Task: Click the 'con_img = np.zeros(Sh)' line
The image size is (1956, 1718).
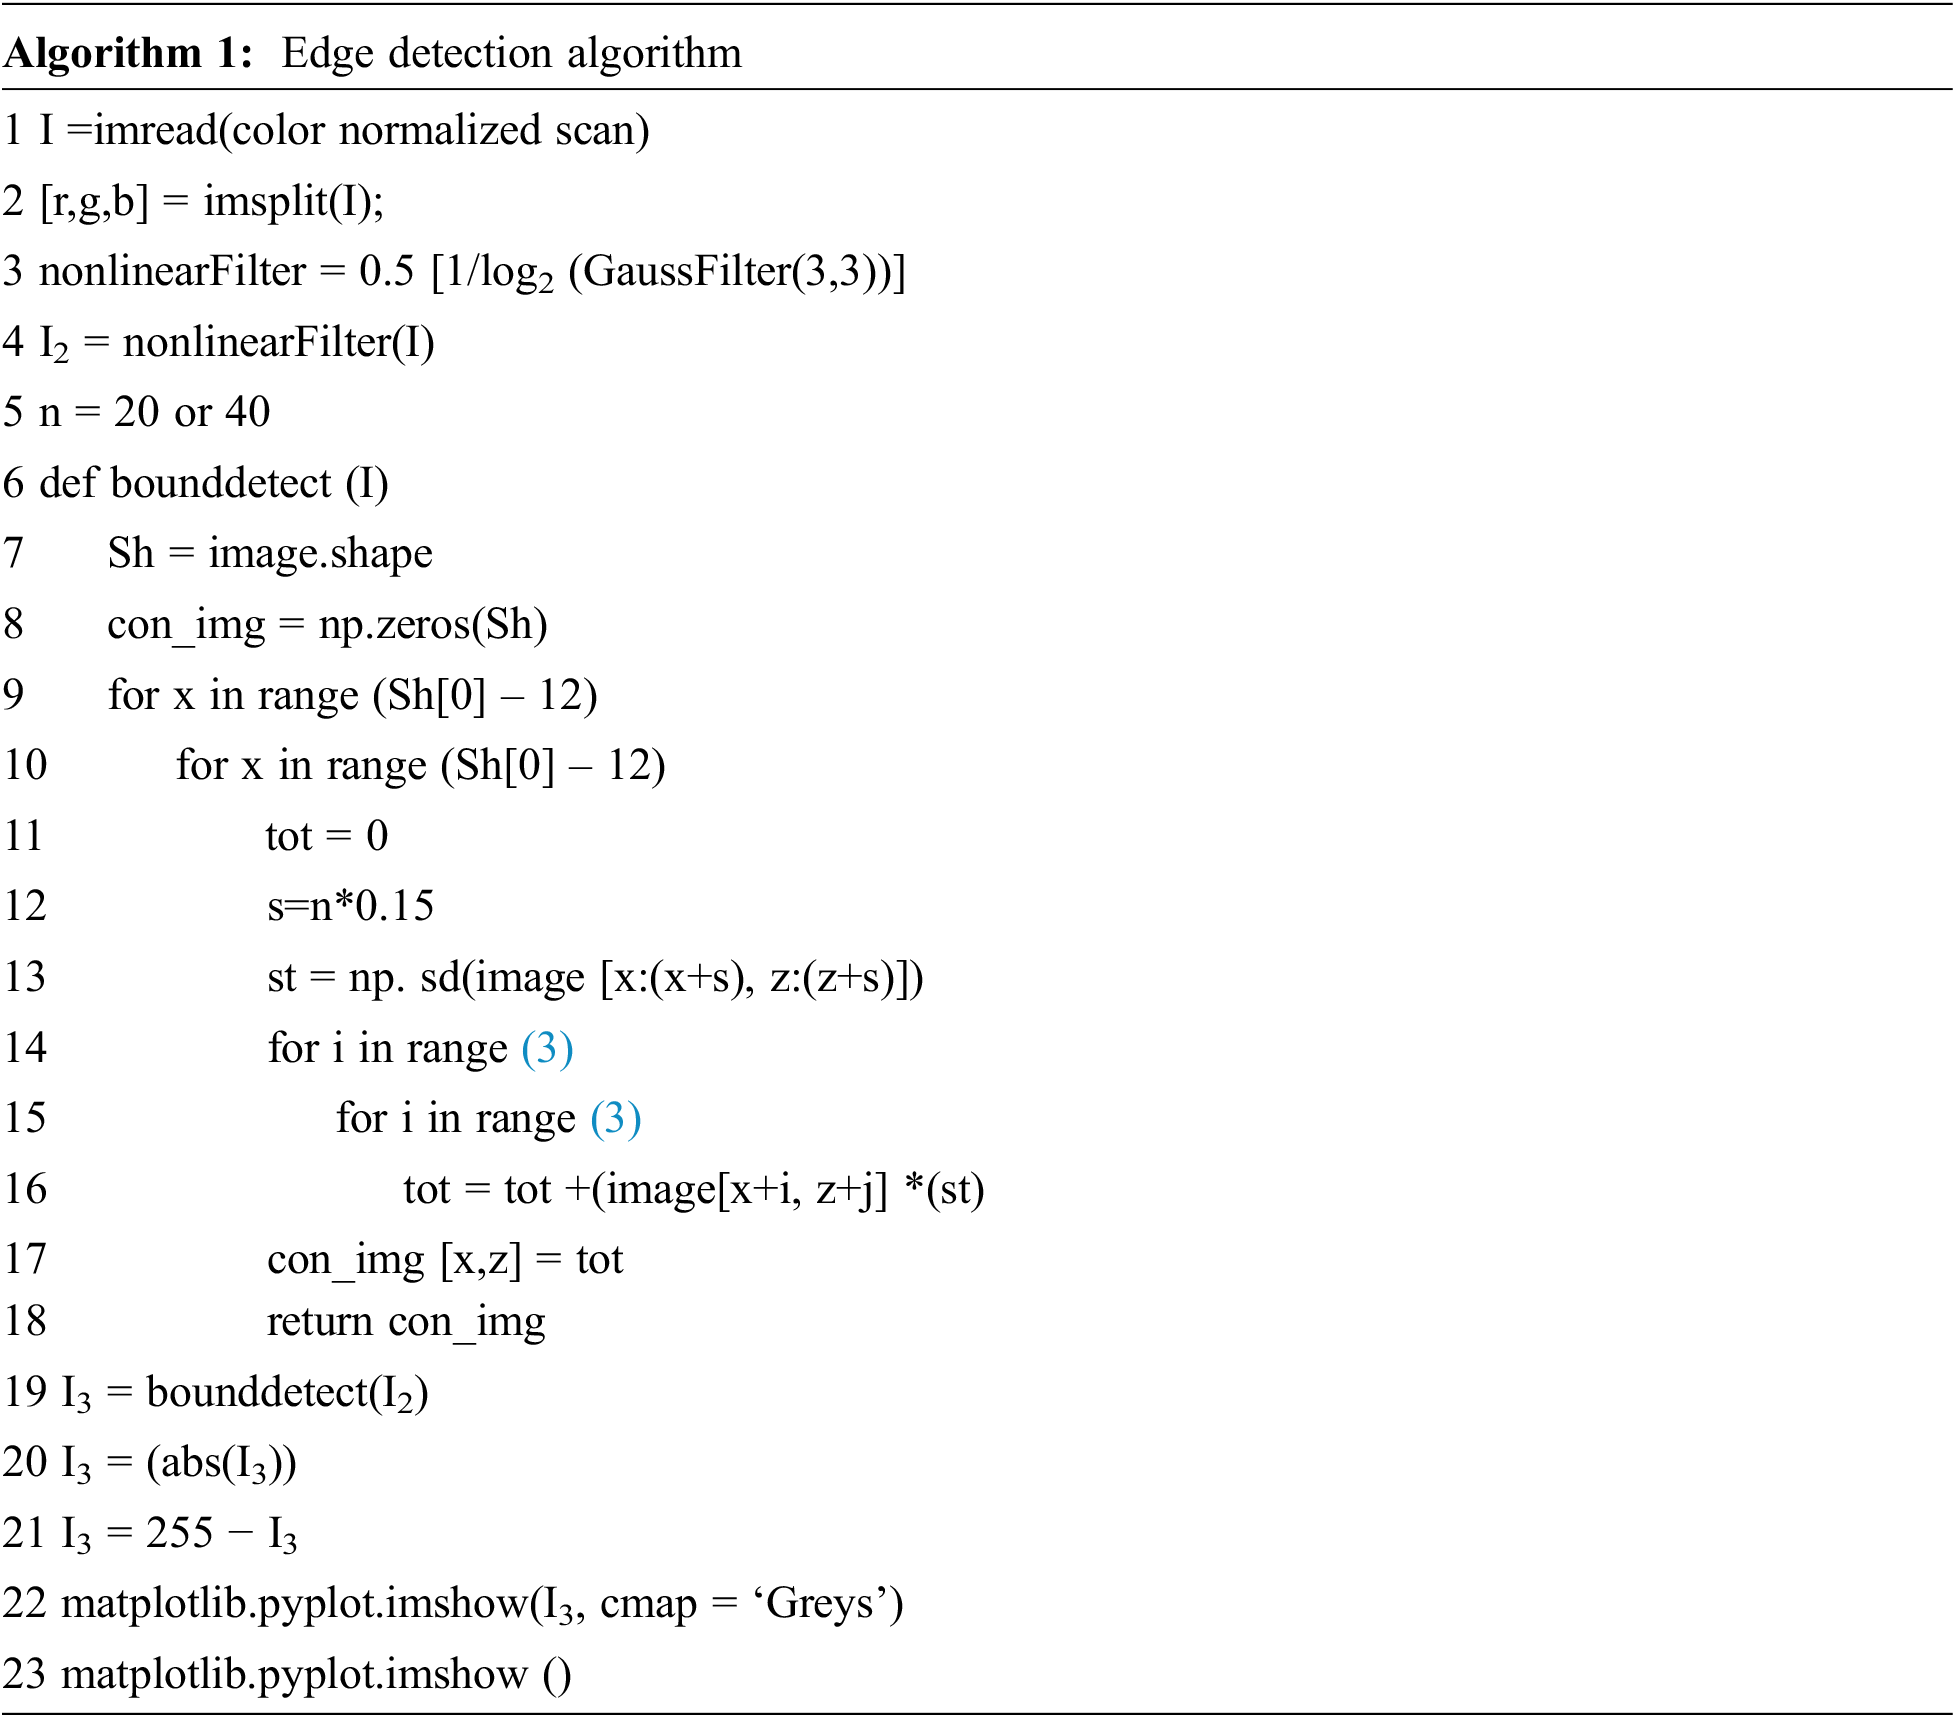Action: coord(327,625)
